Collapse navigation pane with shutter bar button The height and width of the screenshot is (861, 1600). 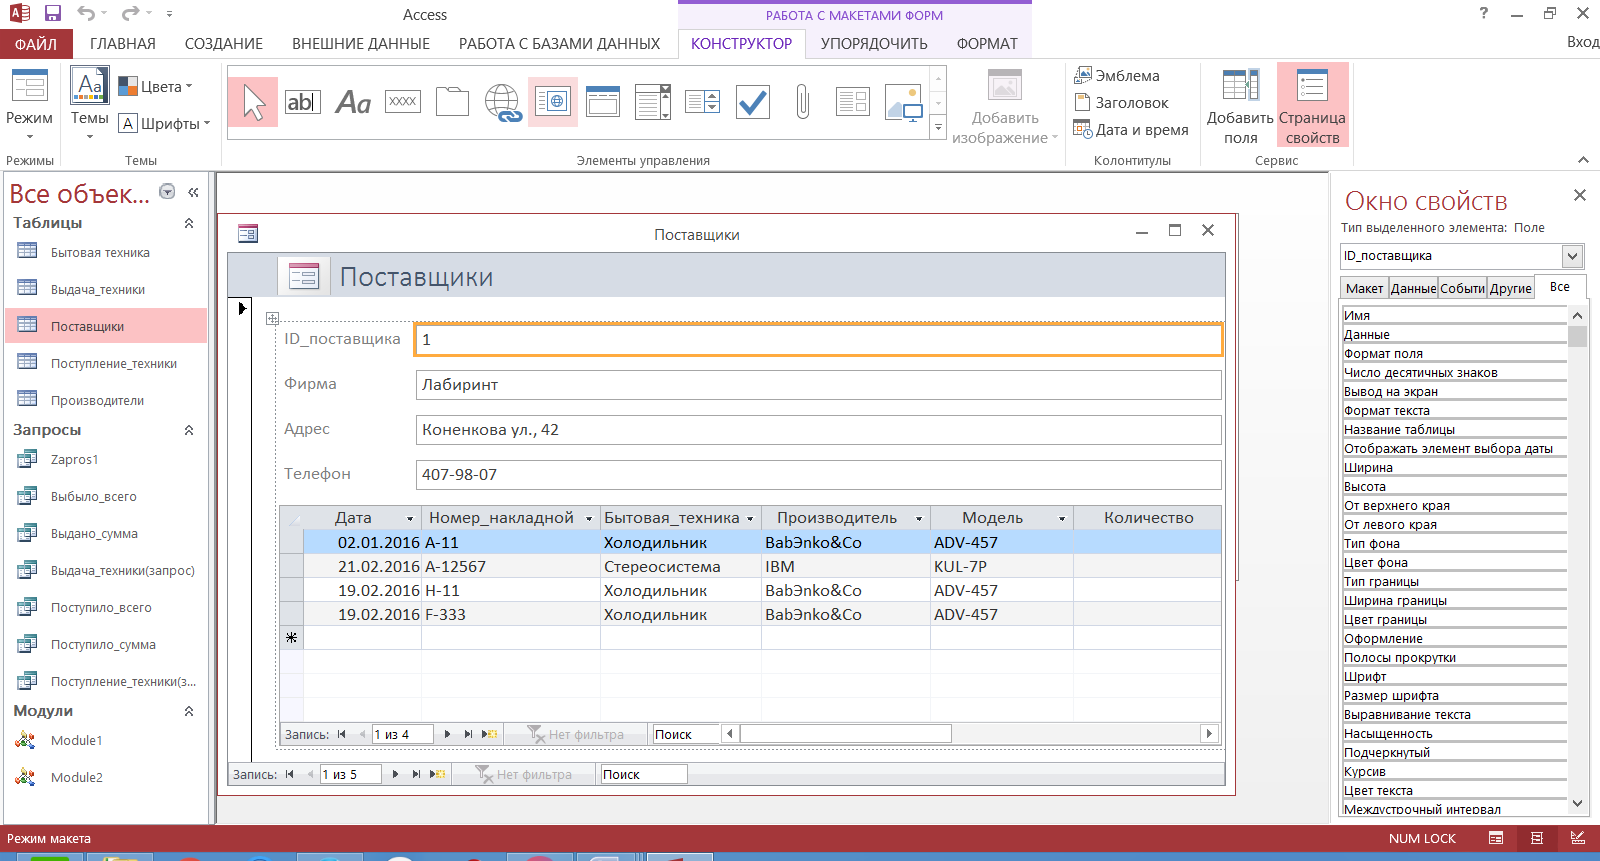[x=193, y=192]
